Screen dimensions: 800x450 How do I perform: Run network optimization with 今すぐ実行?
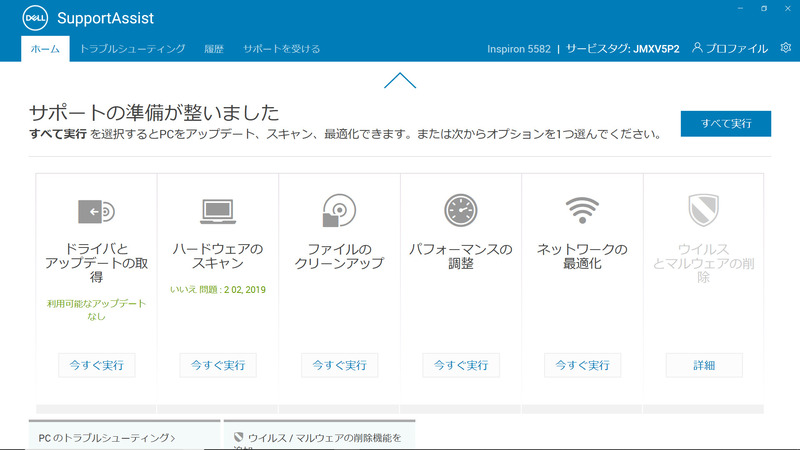coord(582,365)
